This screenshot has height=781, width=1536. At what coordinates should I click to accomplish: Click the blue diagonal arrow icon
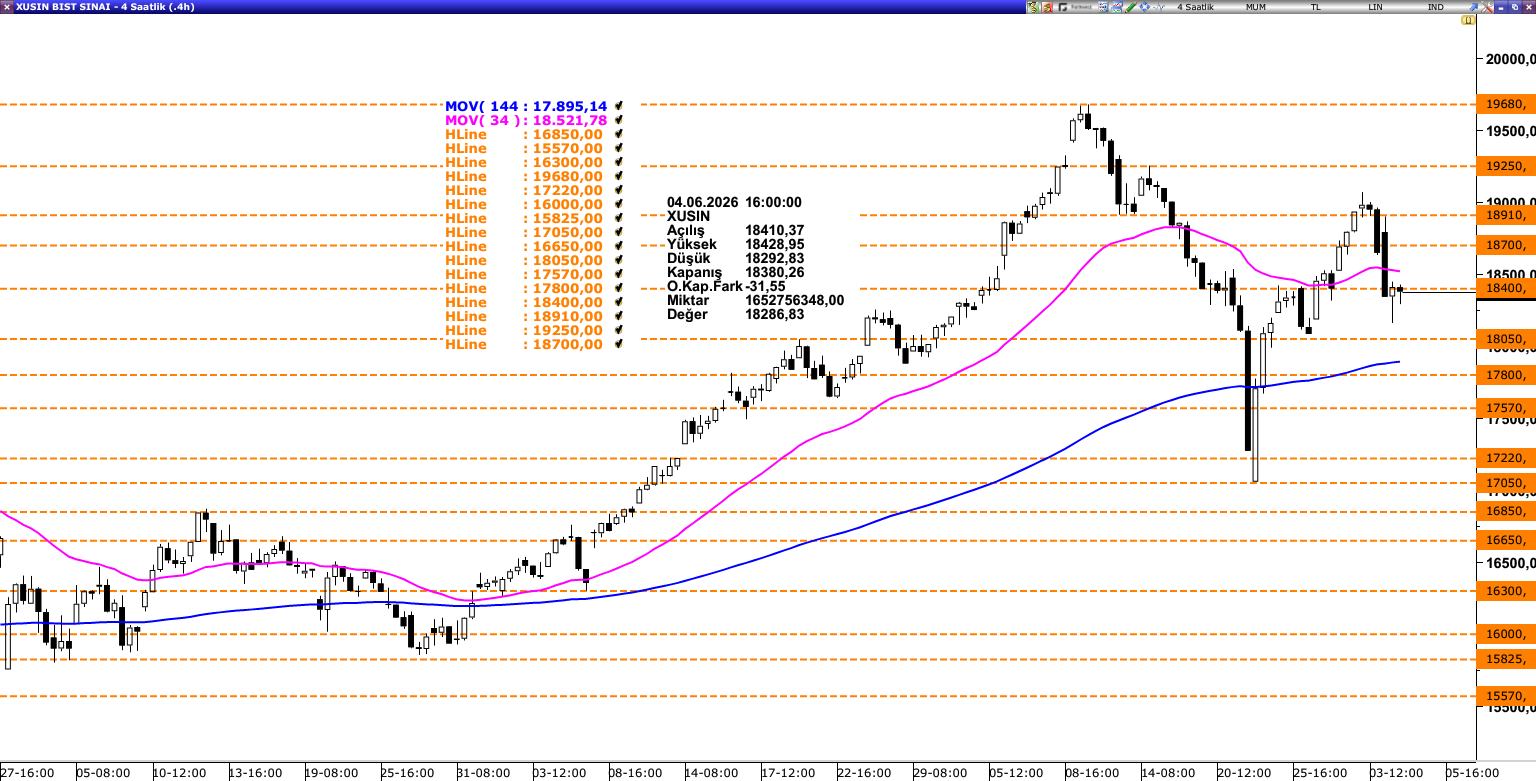[x=1473, y=7]
